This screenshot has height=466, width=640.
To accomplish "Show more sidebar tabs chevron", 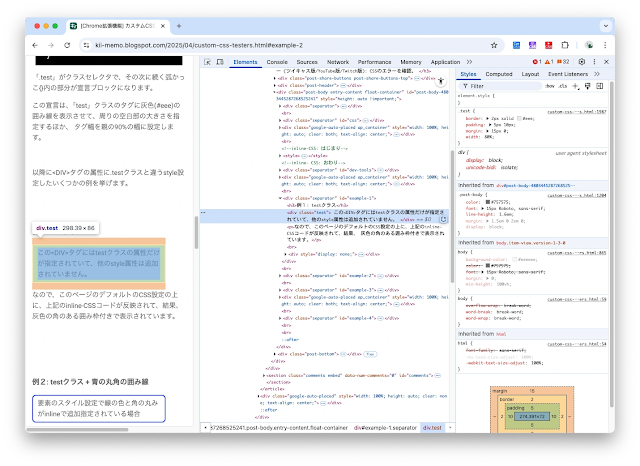I will 597,74.
